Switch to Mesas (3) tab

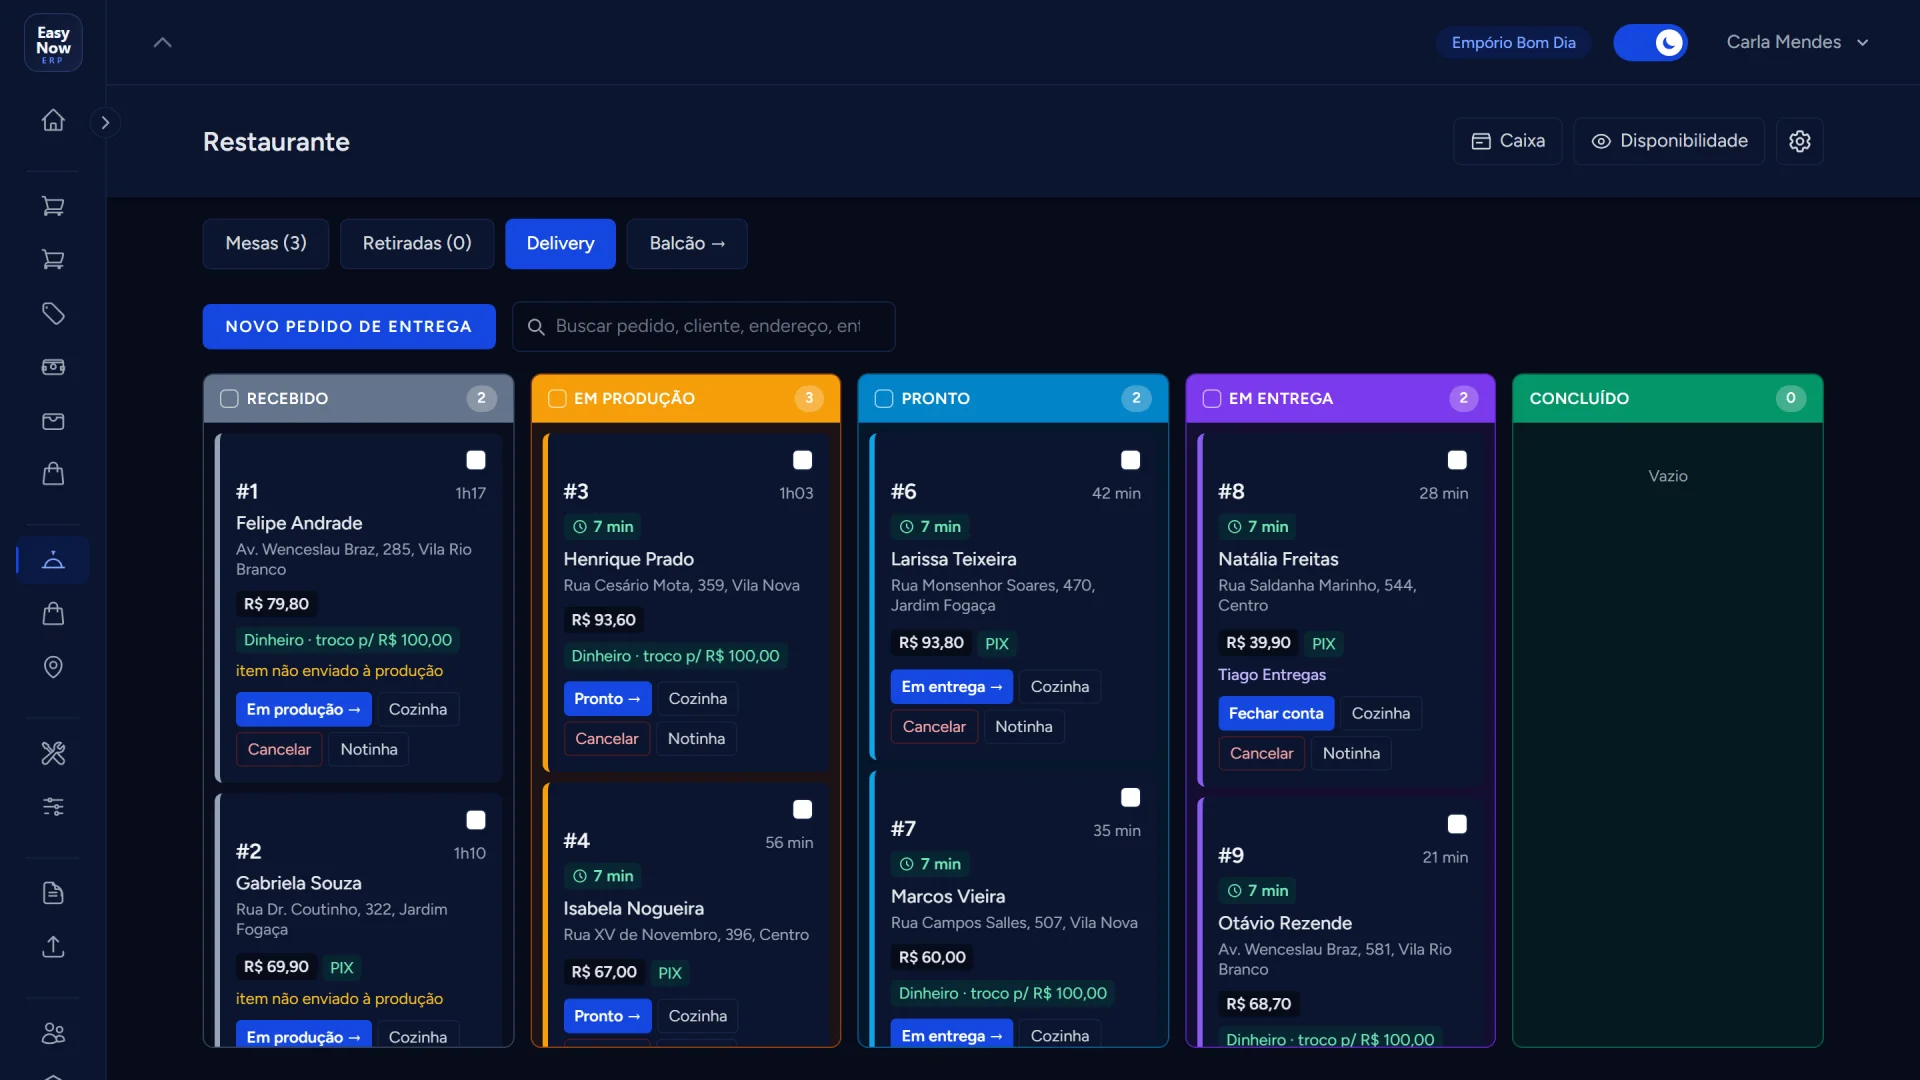pyautogui.click(x=266, y=243)
